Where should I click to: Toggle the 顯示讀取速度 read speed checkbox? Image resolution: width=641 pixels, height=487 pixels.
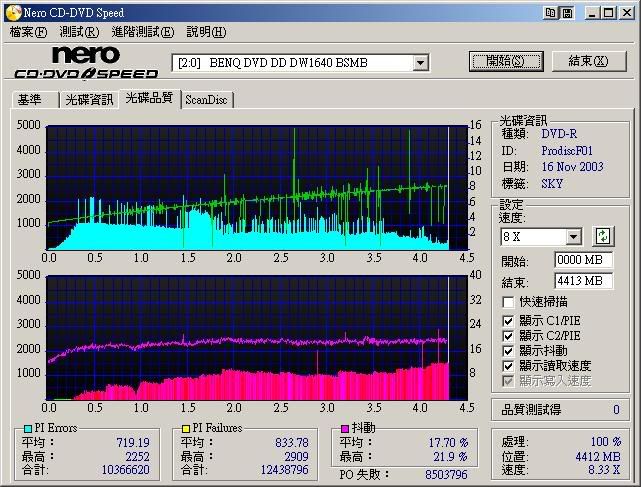pos(508,366)
